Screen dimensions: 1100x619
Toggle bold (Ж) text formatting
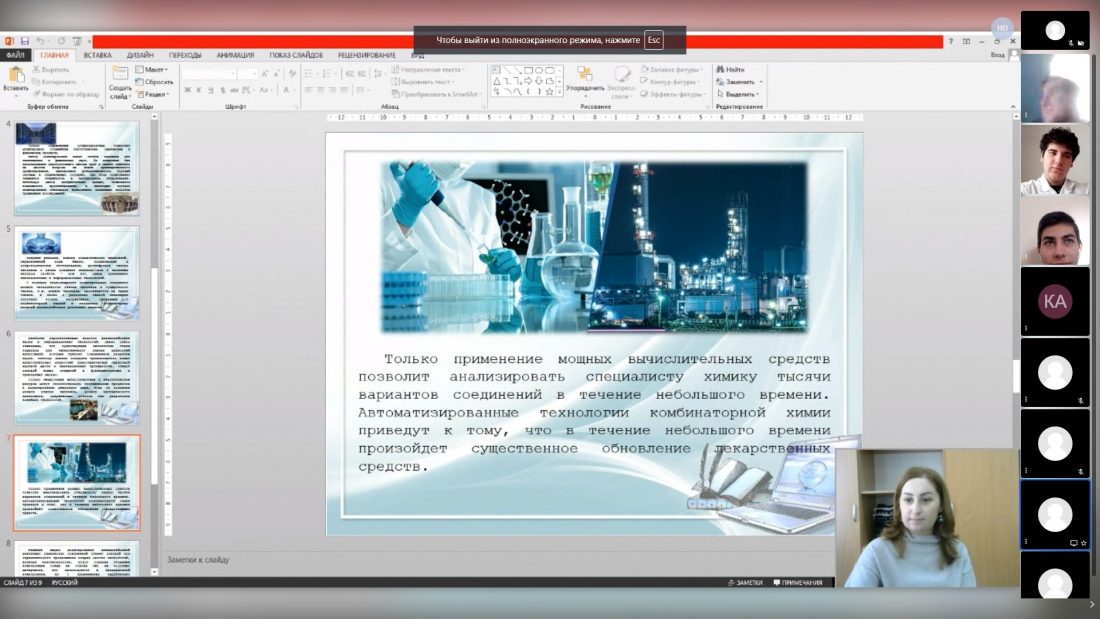click(x=186, y=90)
